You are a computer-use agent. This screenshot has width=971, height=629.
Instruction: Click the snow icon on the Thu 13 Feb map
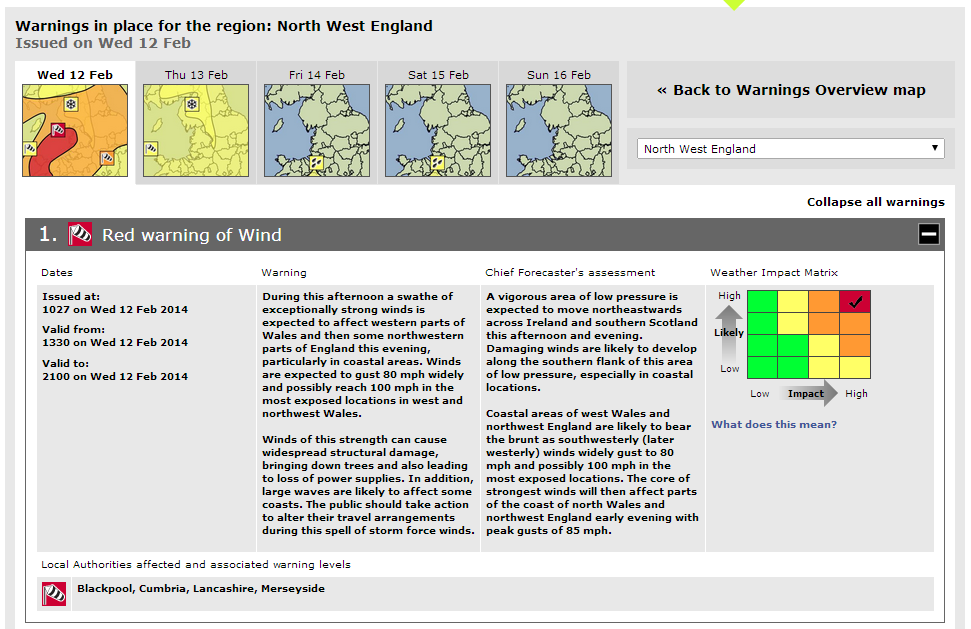pos(192,104)
